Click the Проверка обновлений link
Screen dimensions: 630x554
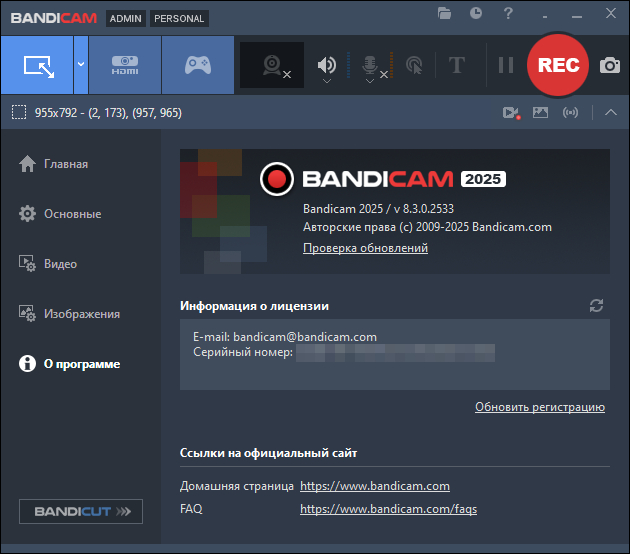click(365, 248)
